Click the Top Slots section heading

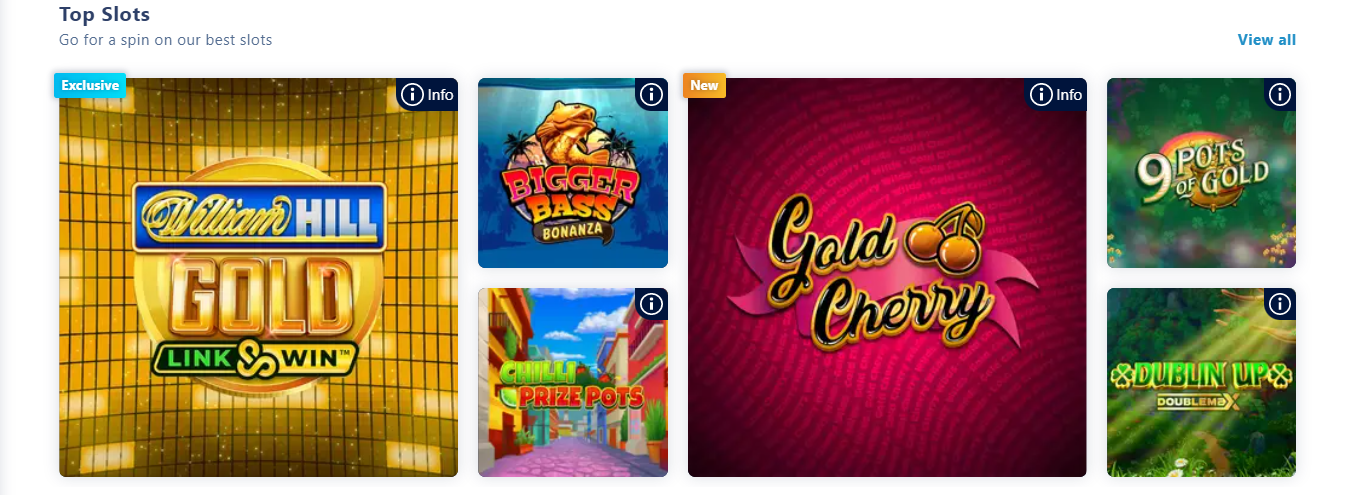pos(105,15)
